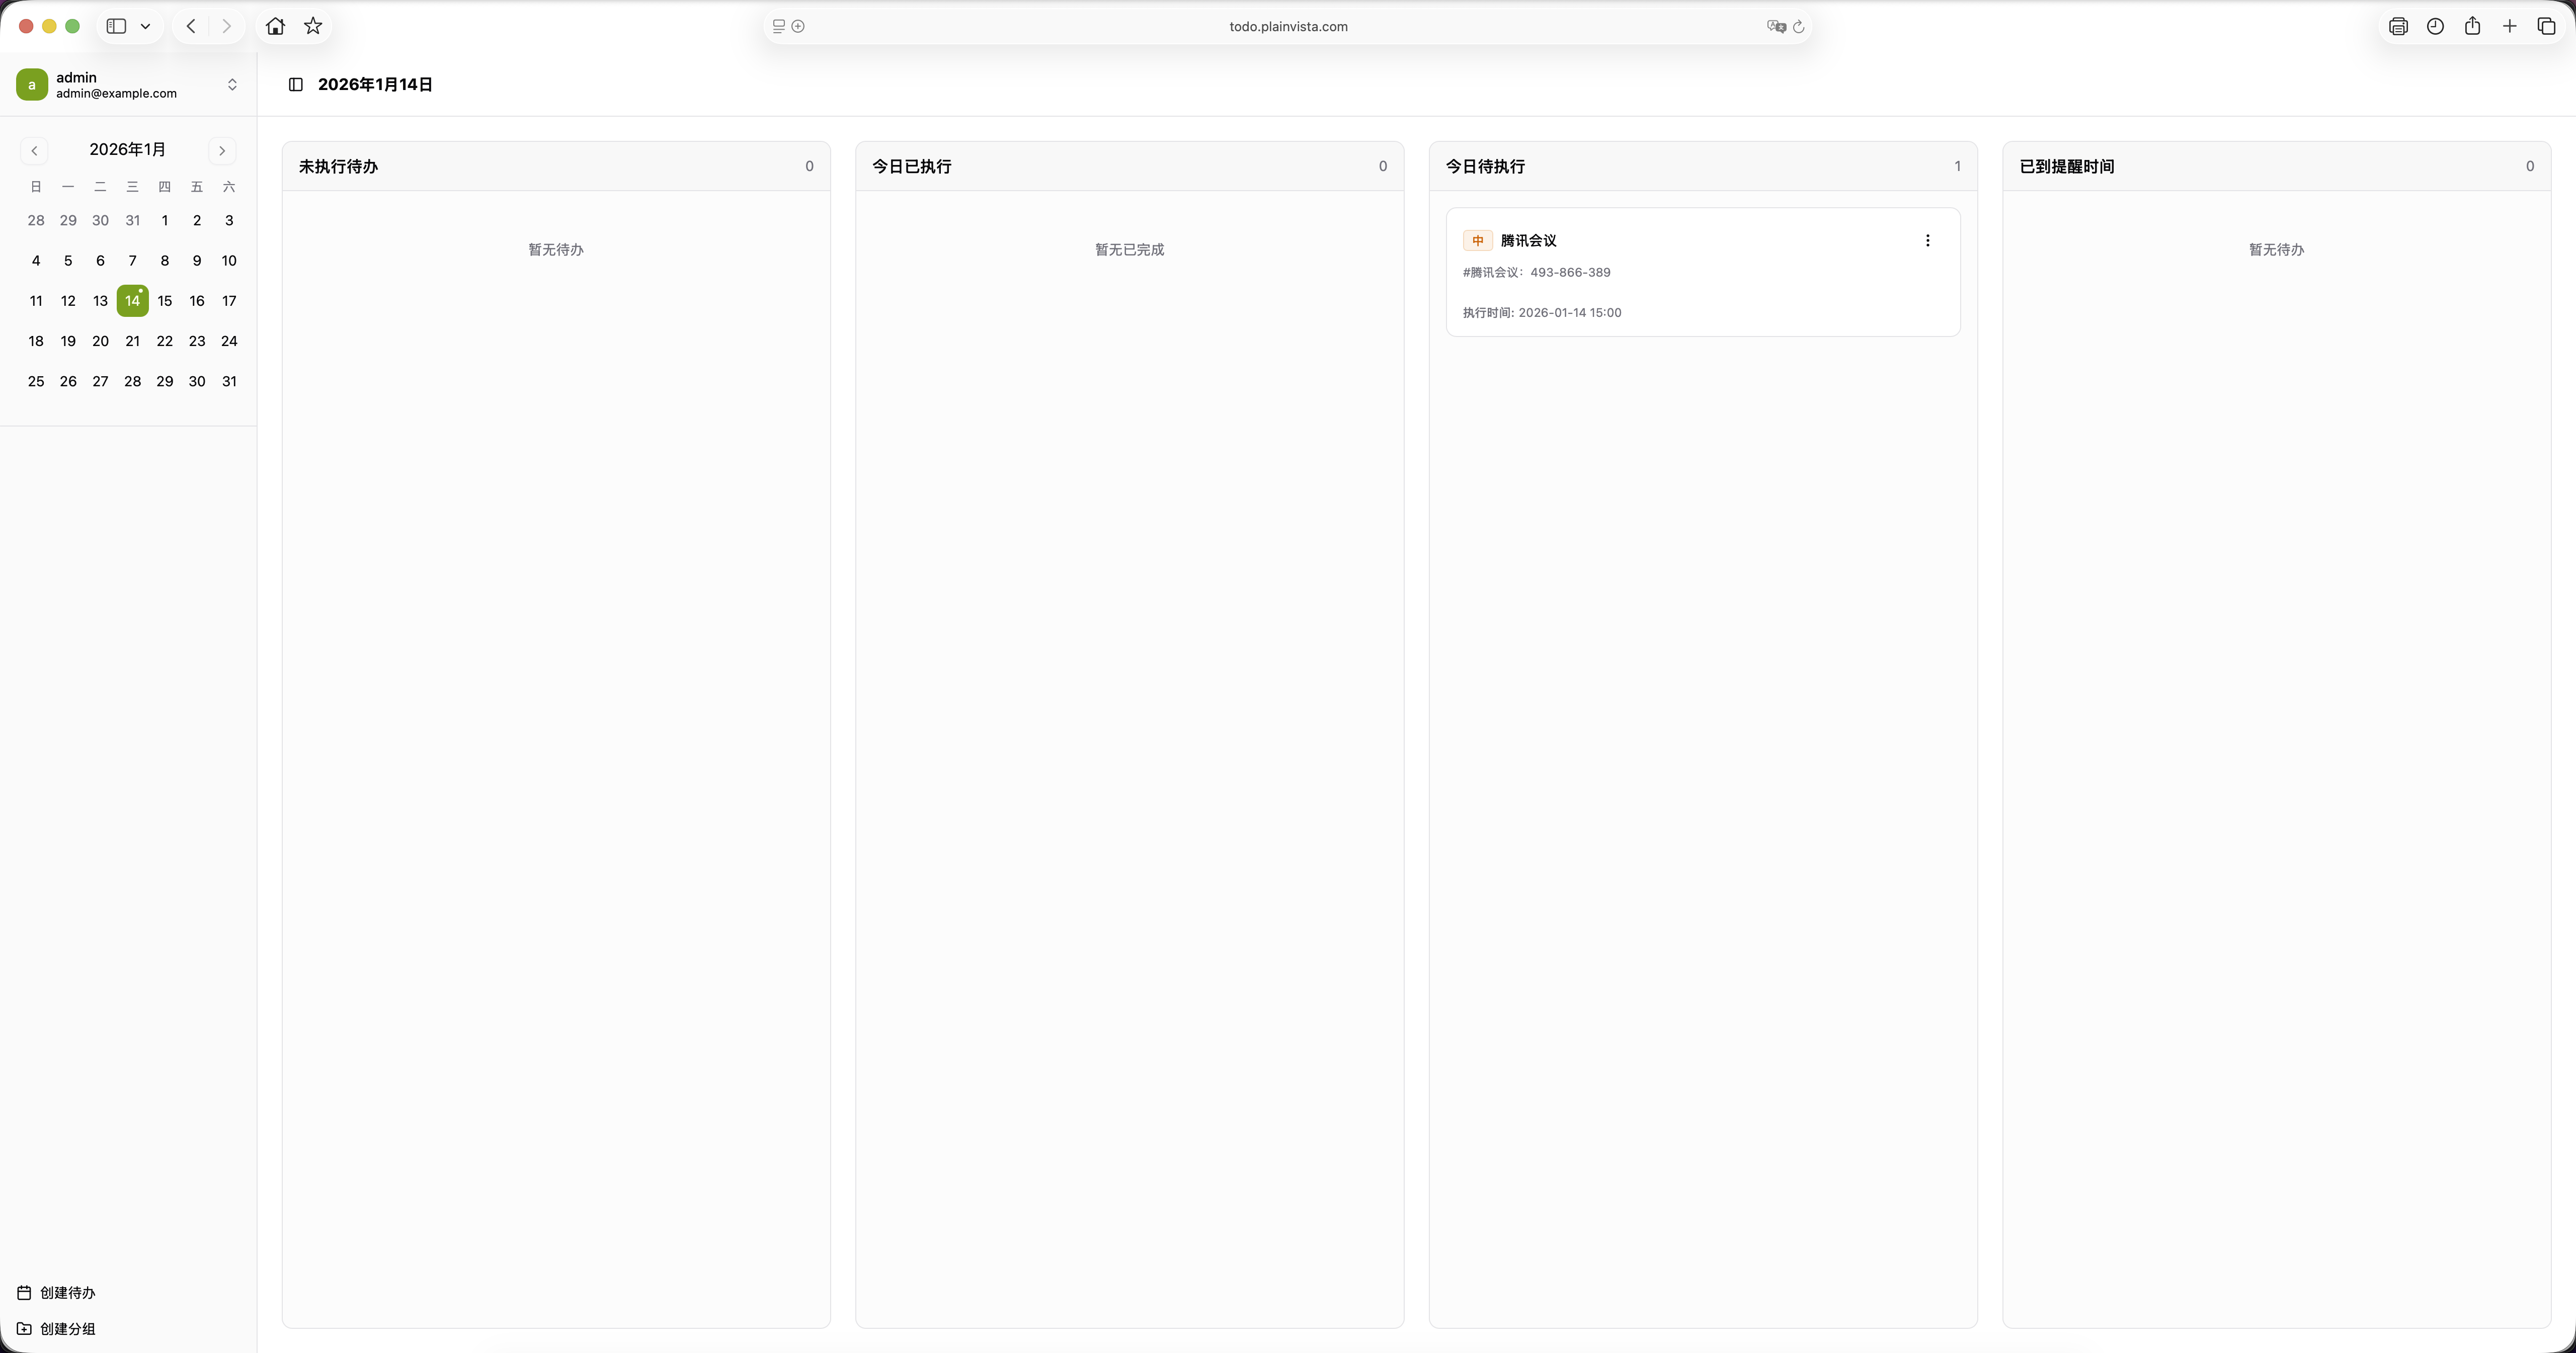Click the browser home icon

pos(275,26)
